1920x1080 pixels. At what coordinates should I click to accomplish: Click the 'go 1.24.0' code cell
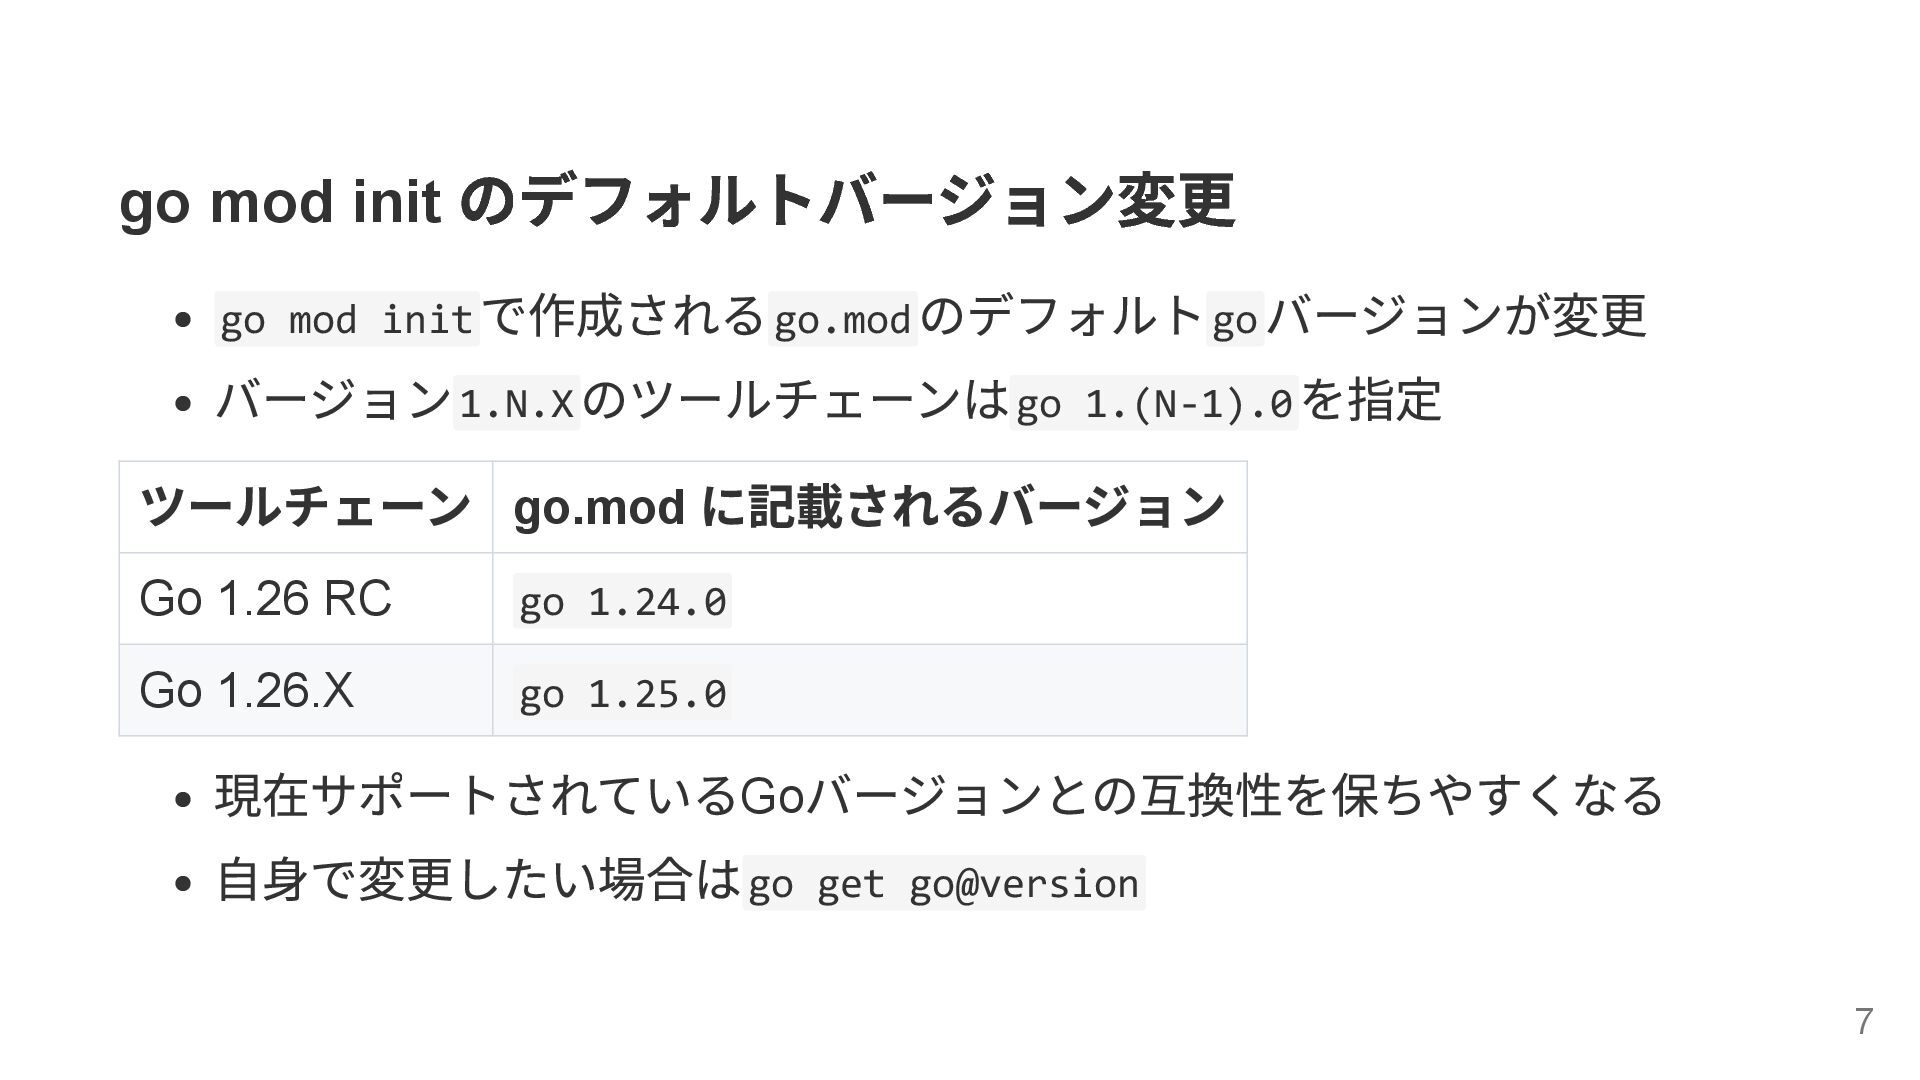pos(622,601)
